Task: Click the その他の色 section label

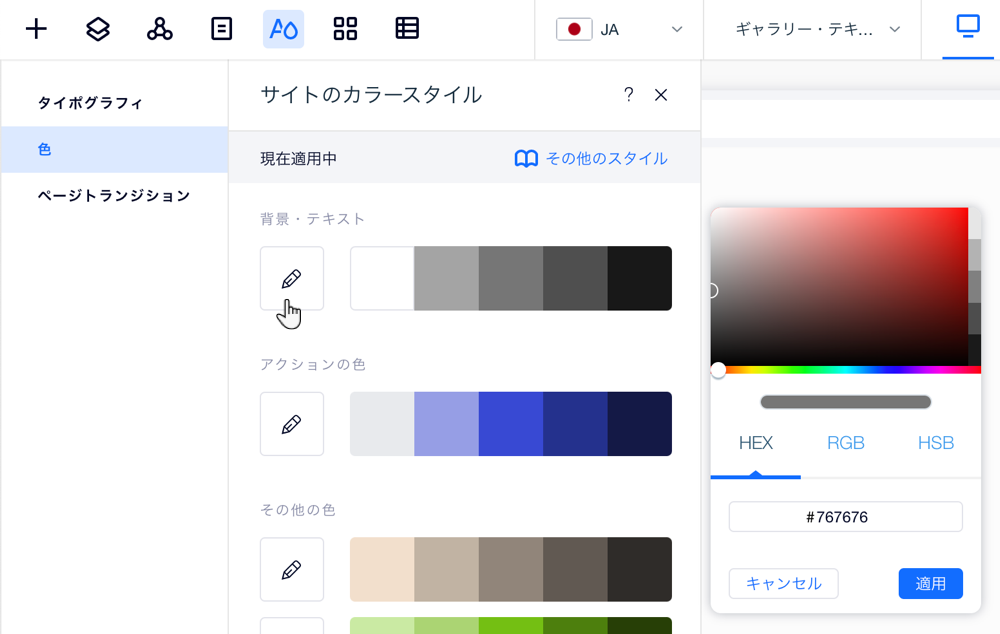Action: coord(298,510)
